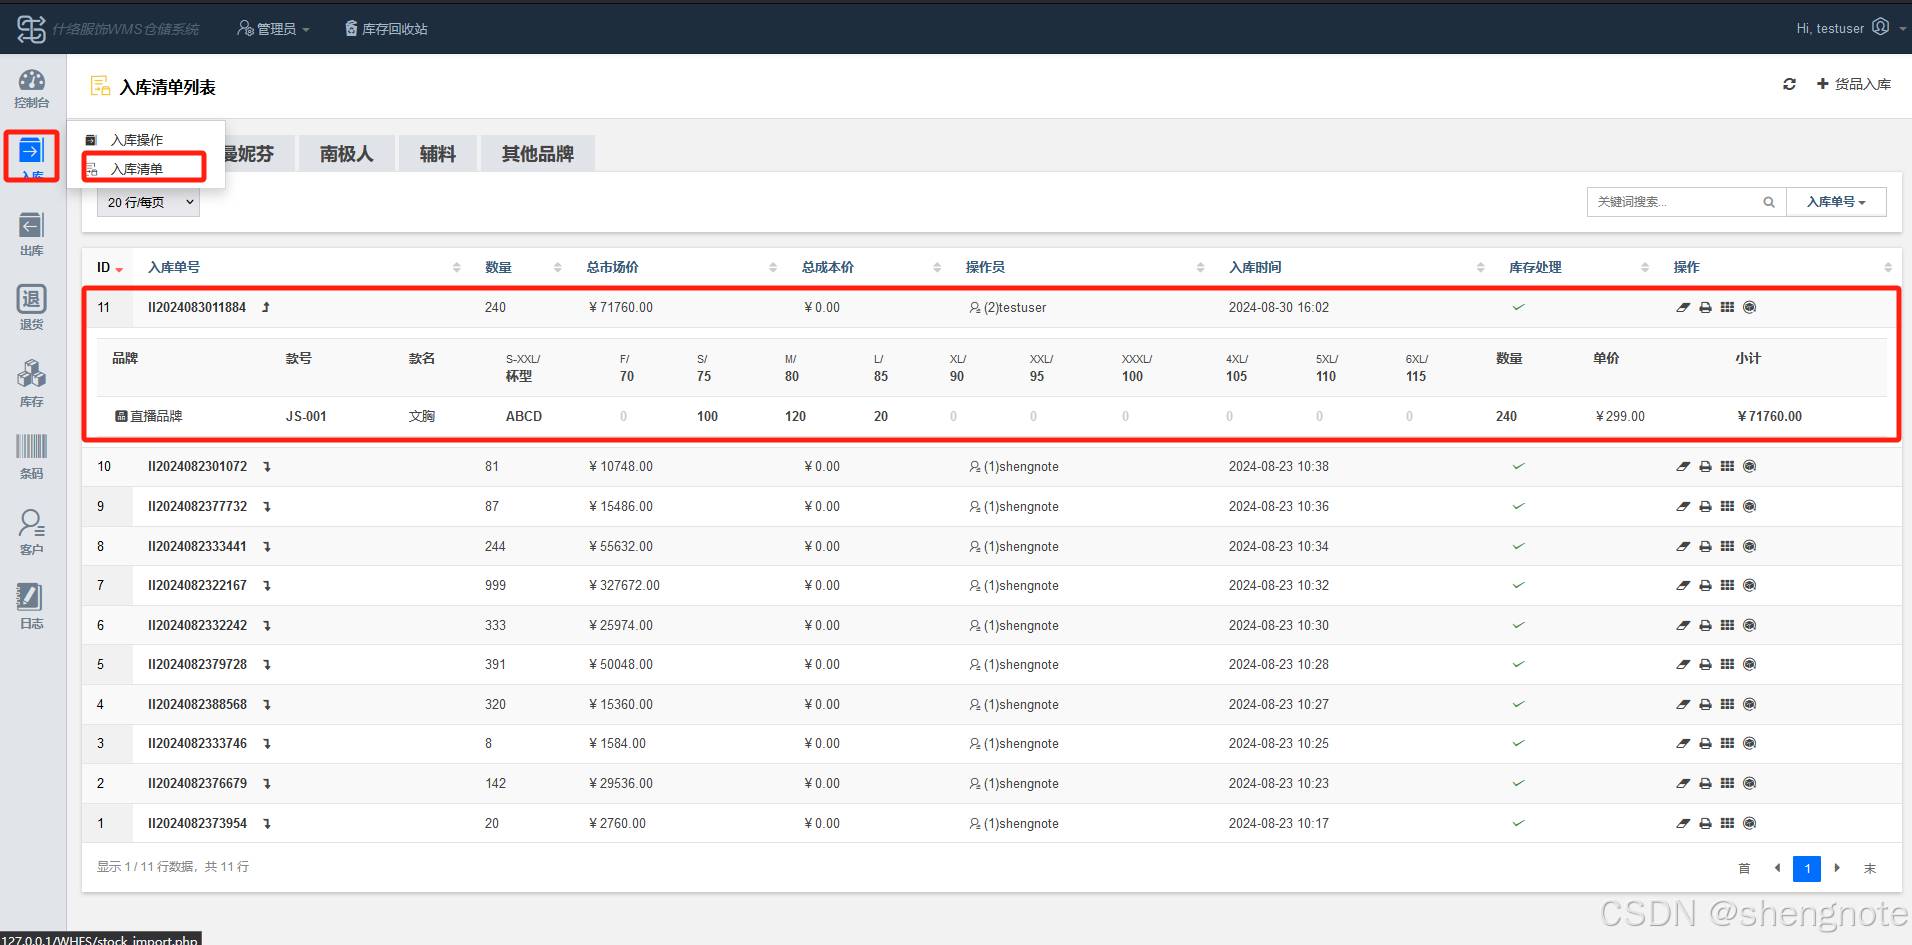This screenshot has width=1912, height=945.
Task: Open the 出库 outbound sidebar icon
Action: [x=32, y=233]
